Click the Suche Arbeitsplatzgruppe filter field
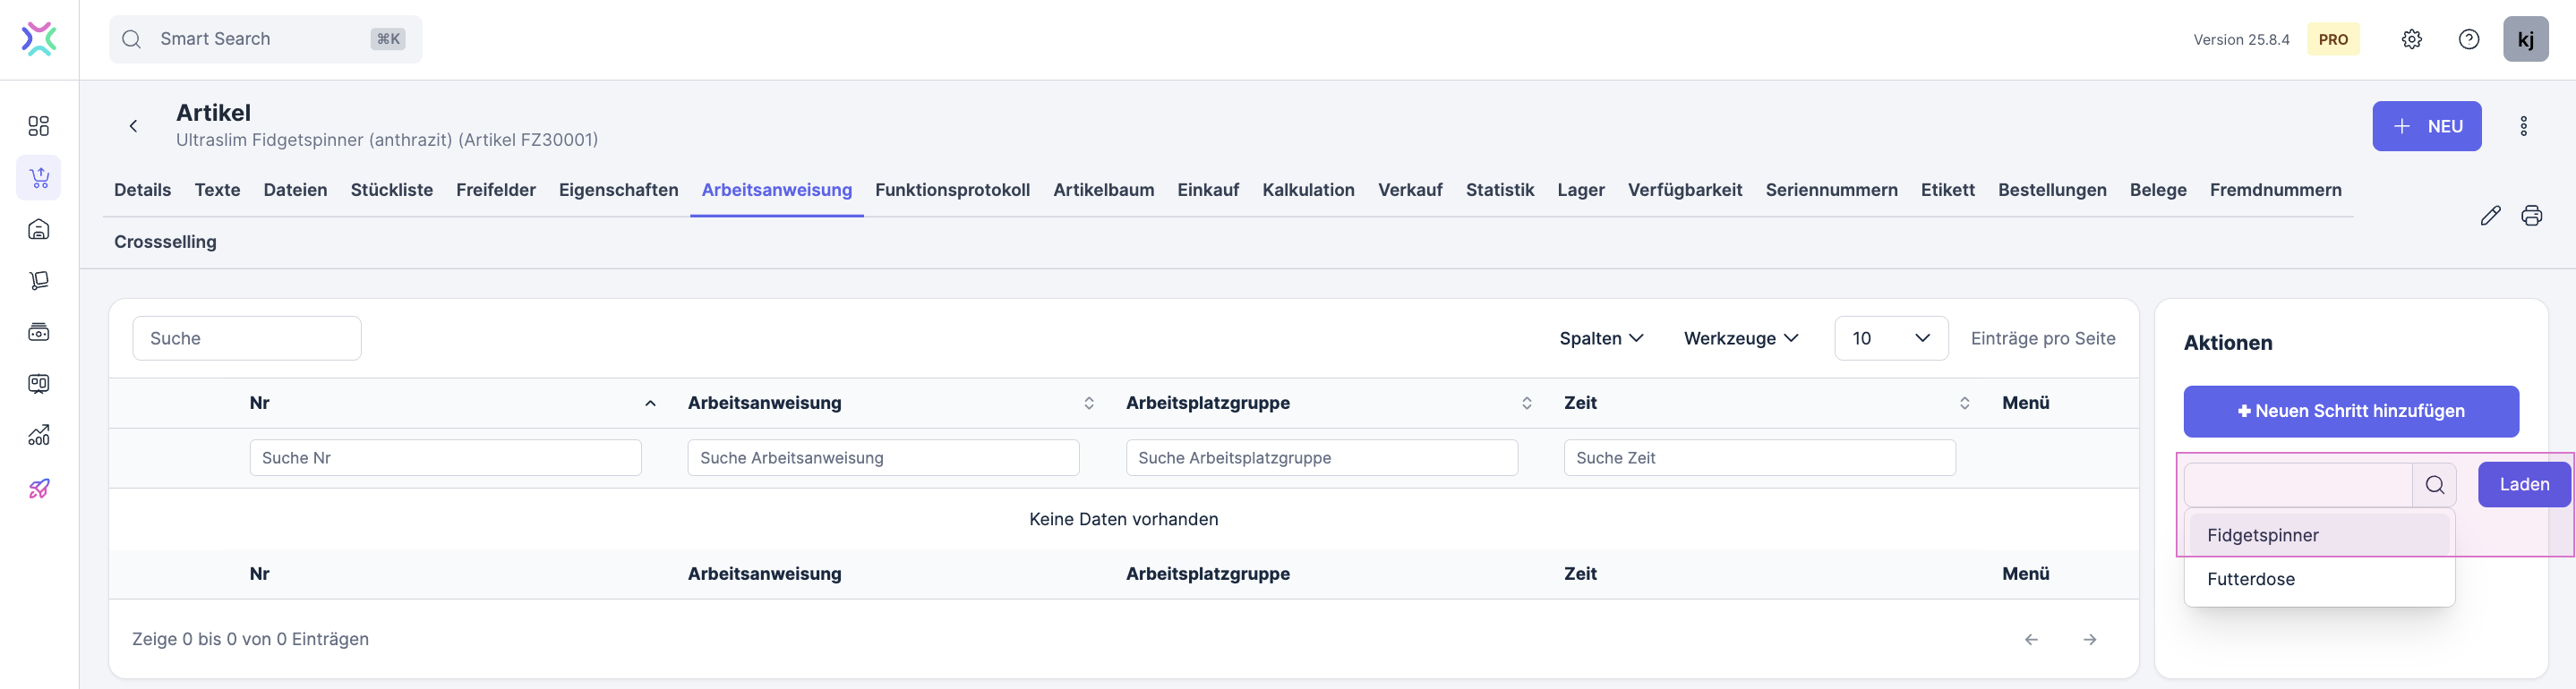Image resolution: width=2576 pixels, height=689 pixels. point(1321,458)
